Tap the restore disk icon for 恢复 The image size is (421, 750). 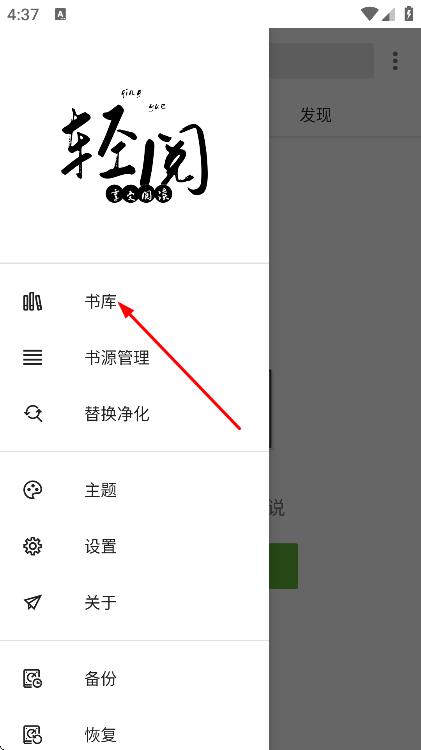point(33,734)
